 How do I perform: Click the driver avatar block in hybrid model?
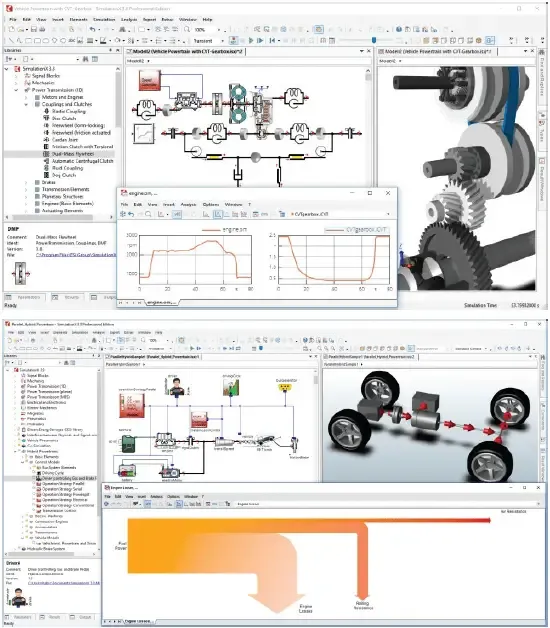pyautogui.click(x=176, y=387)
